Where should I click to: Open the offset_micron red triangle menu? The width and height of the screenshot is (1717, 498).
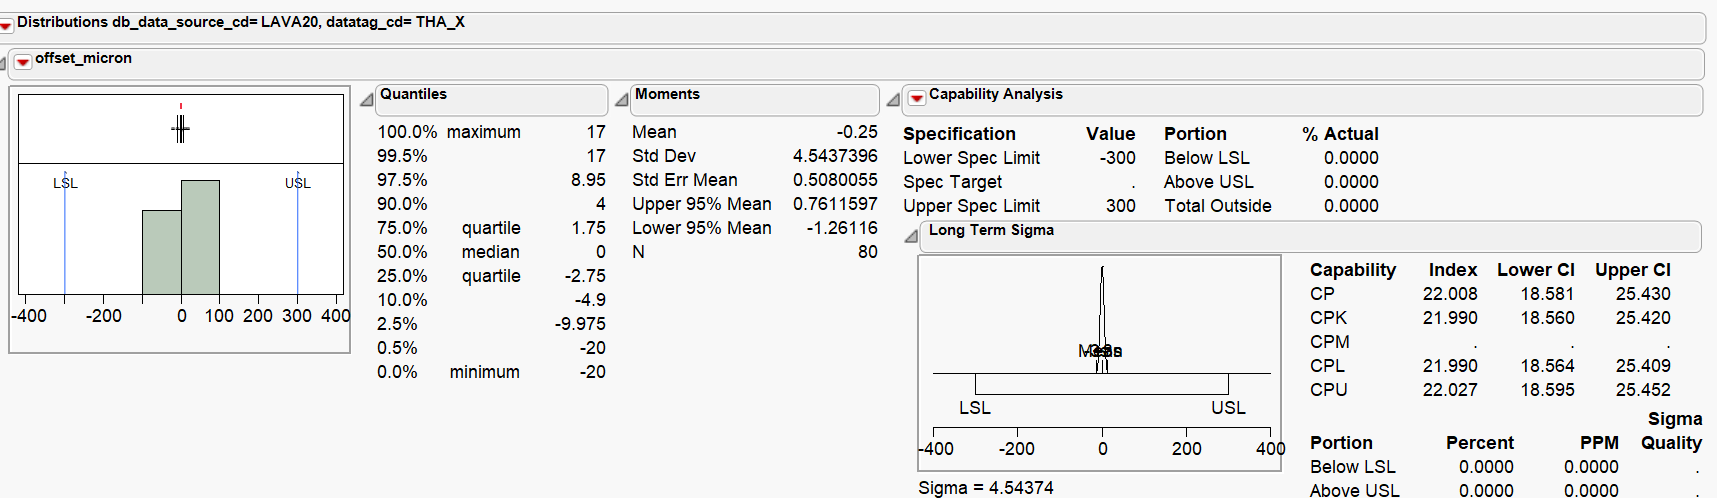point(23,61)
